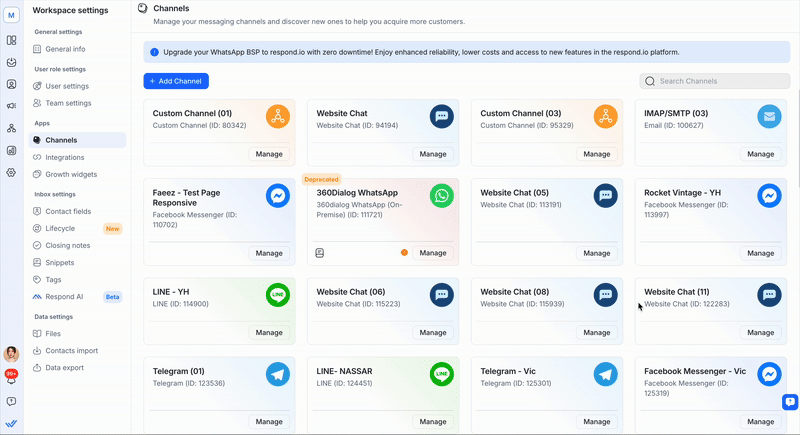Go to Integrations in settings menu
The image size is (800, 435).
click(x=65, y=157)
